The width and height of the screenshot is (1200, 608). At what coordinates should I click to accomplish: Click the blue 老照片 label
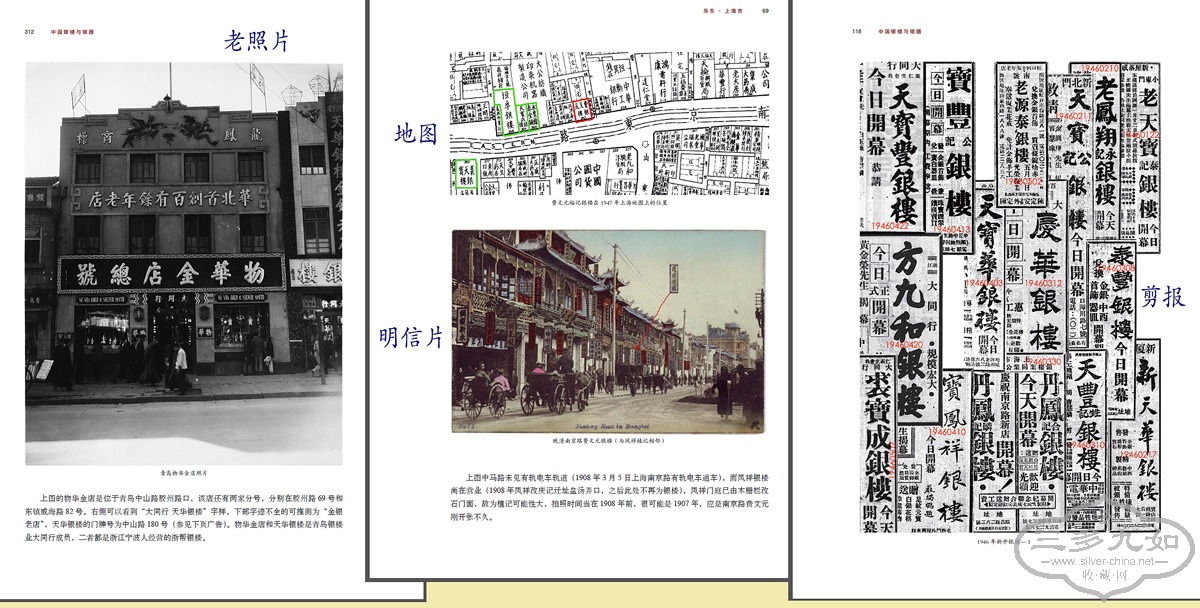point(256,41)
